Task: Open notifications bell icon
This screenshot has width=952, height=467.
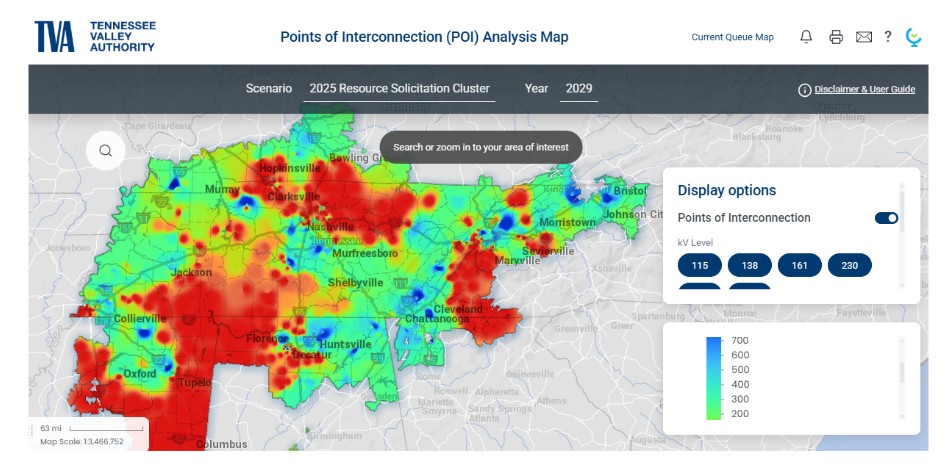Action: click(x=806, y=37)
